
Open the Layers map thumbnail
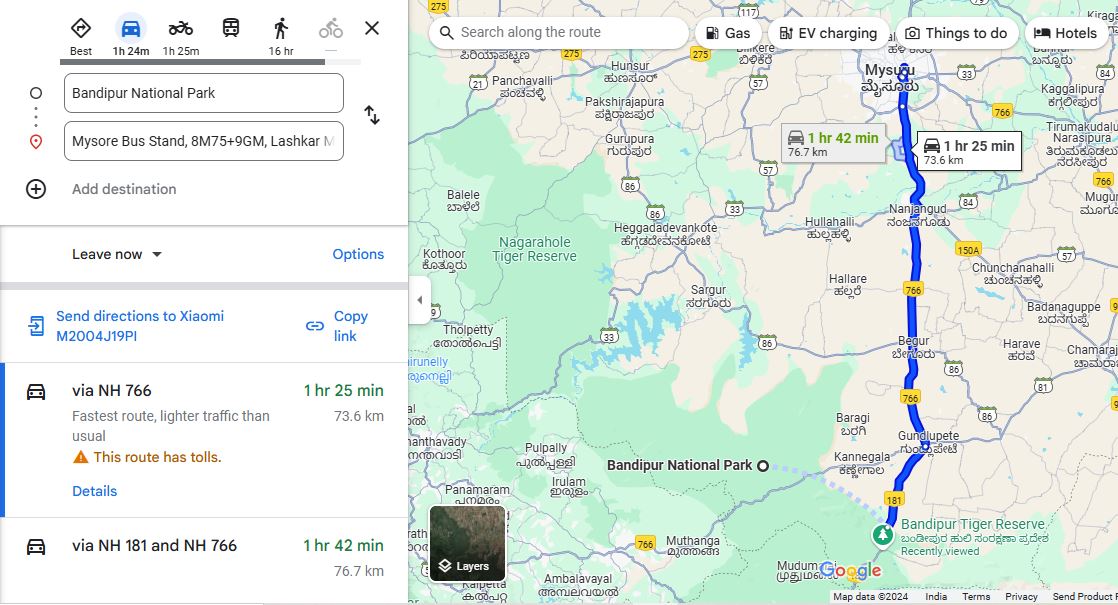click(x=468, y=543)
